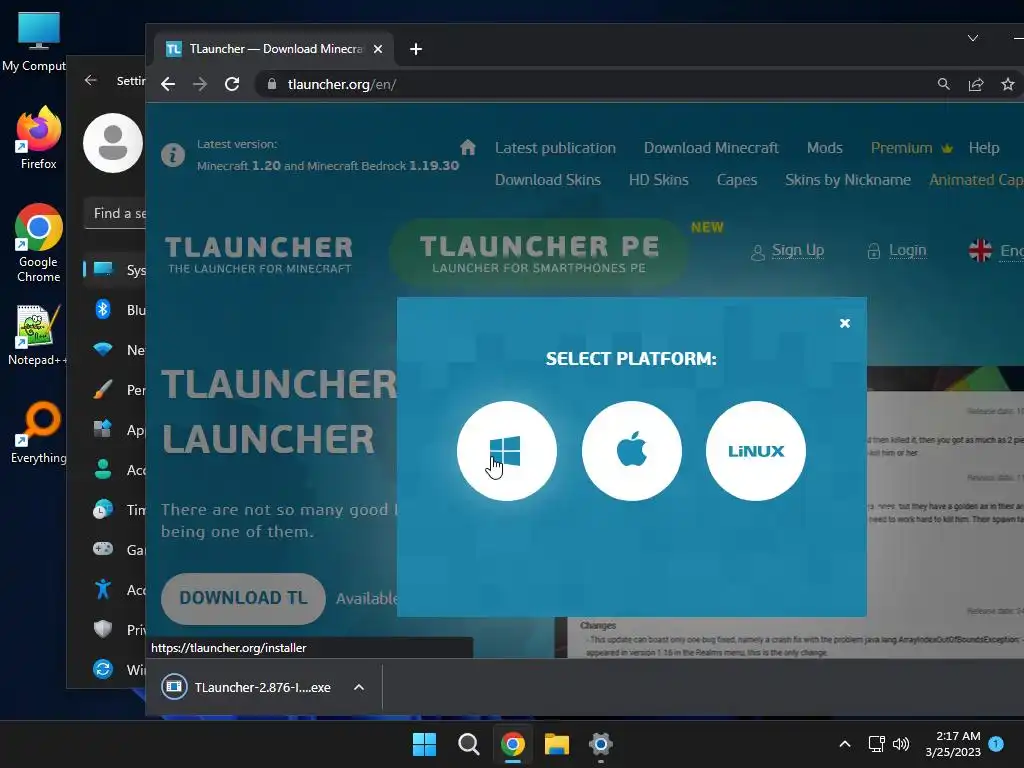Screen dimensions: 1024x768
Task: Open Firefox desktop shortcut
Action: [39, 138]
